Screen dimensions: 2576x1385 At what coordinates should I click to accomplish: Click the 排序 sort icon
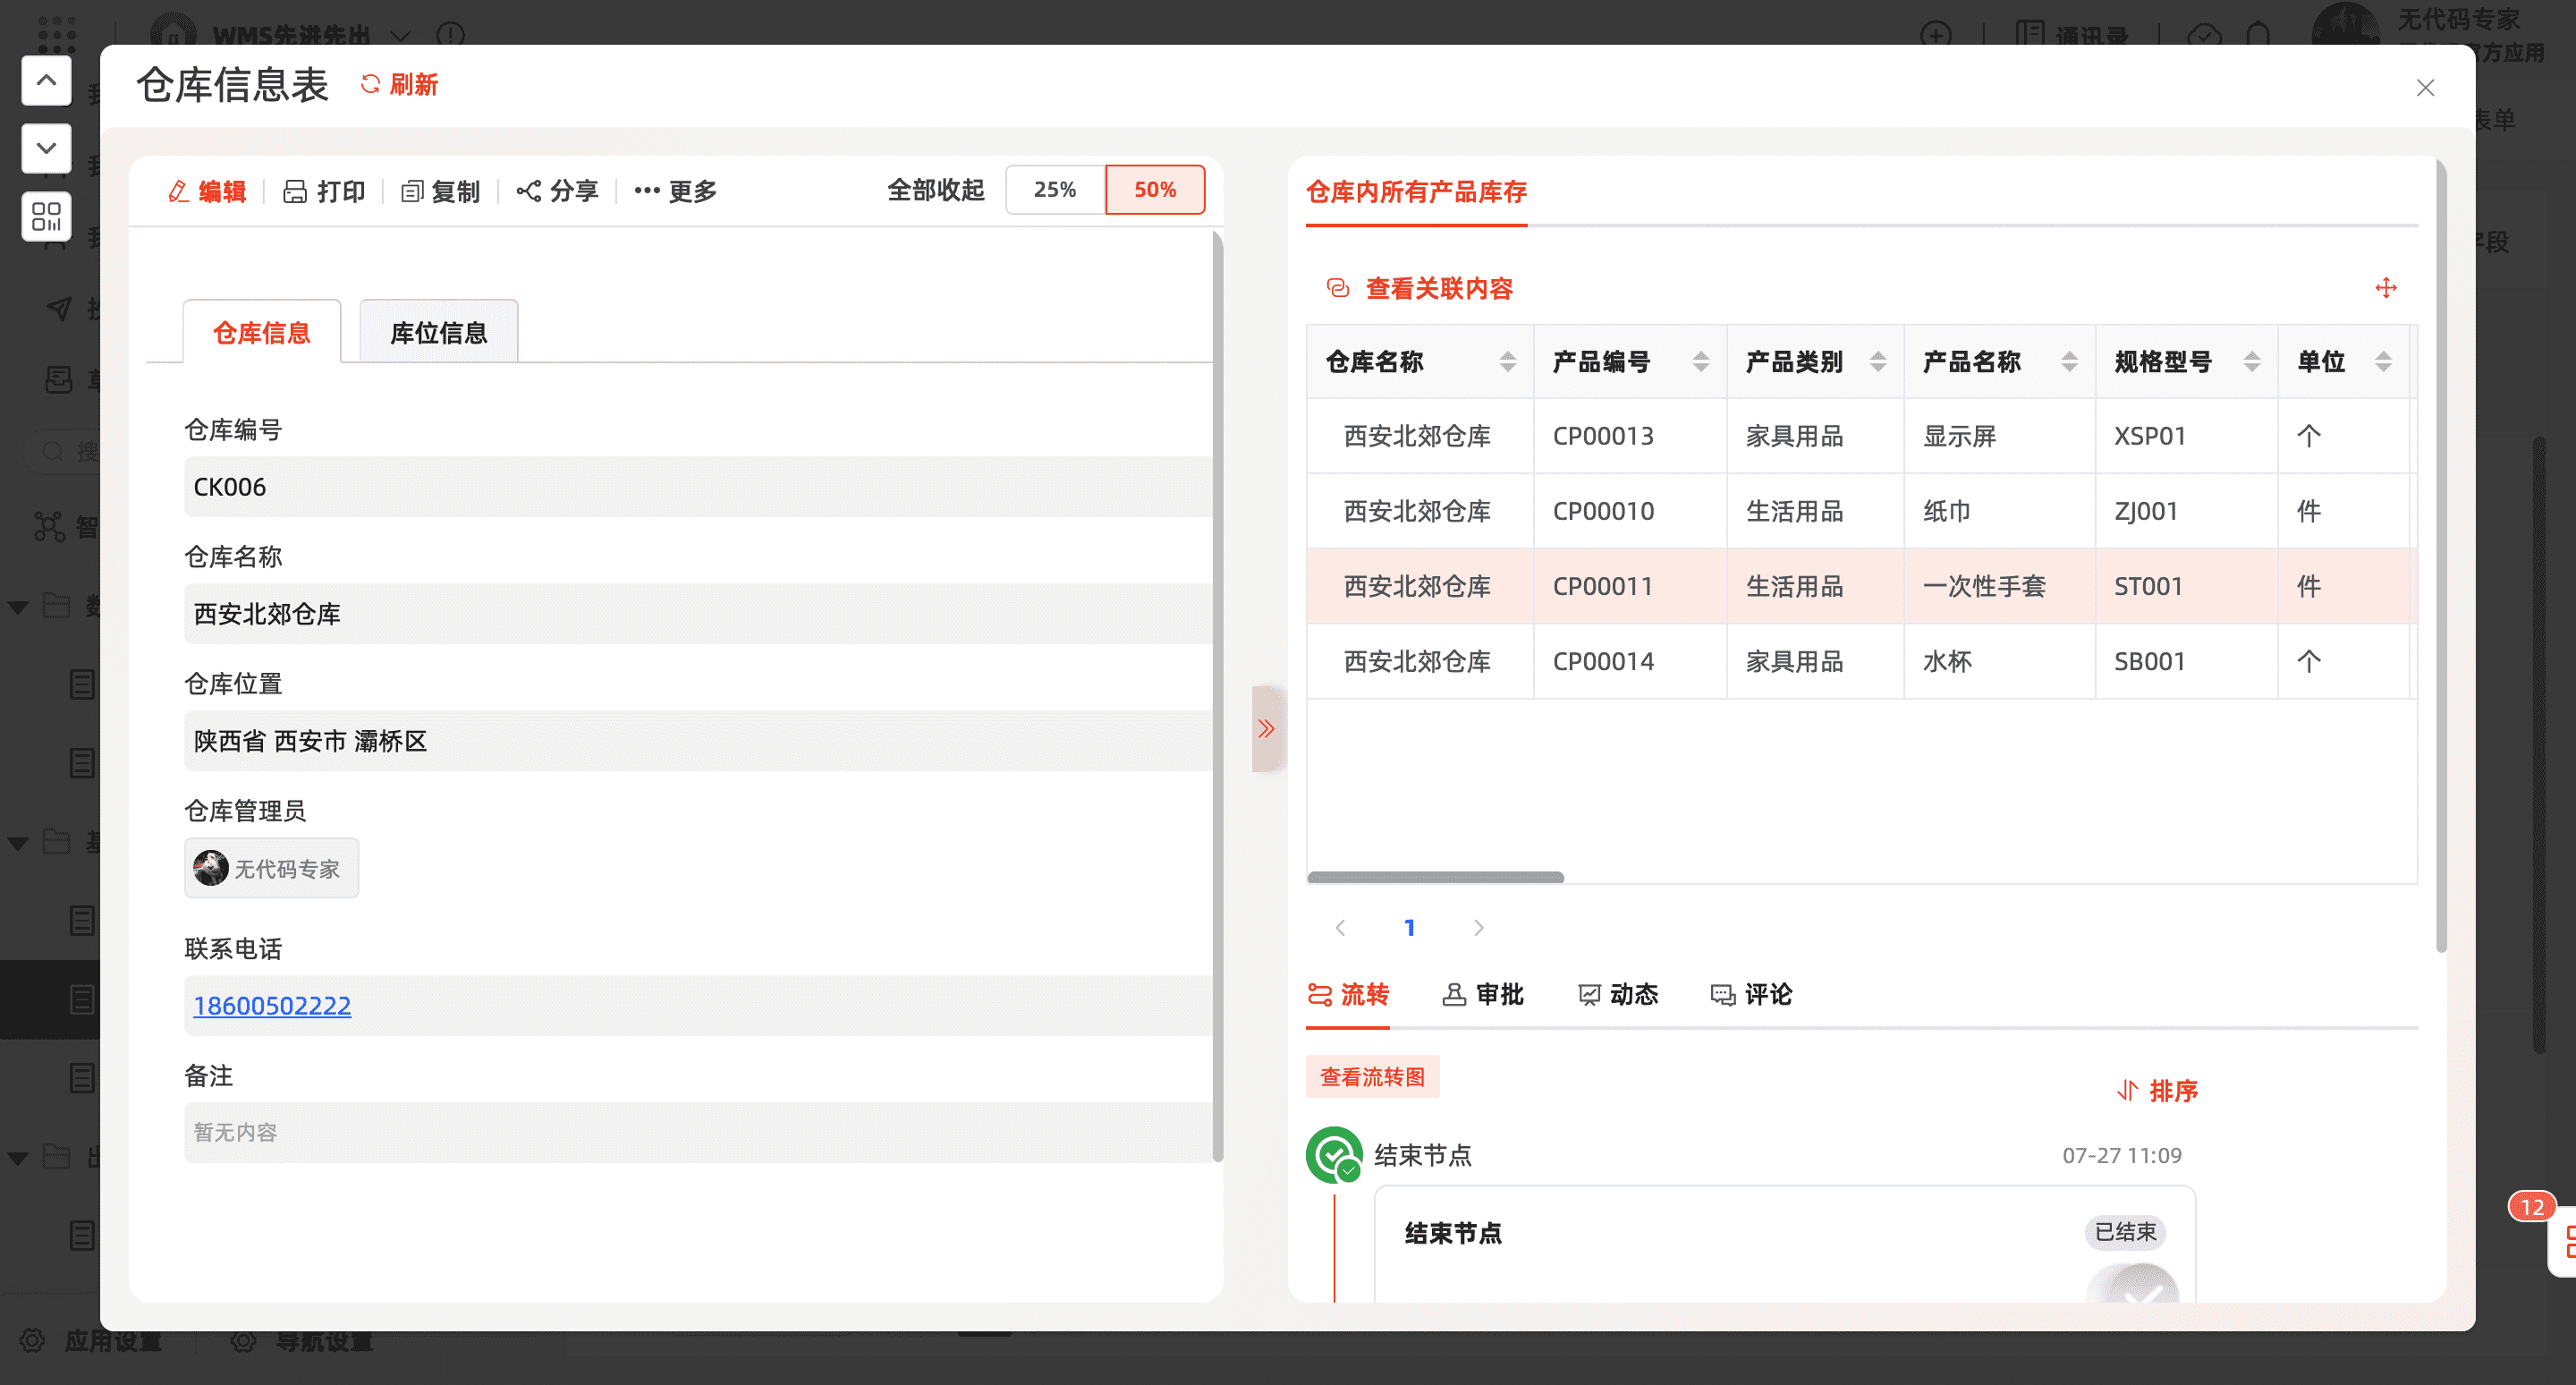2127,1090
